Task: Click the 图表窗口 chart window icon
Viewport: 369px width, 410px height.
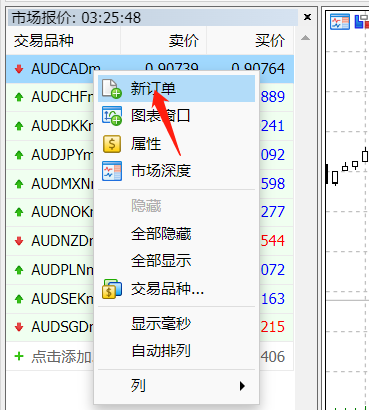Action: click(112, 116)
